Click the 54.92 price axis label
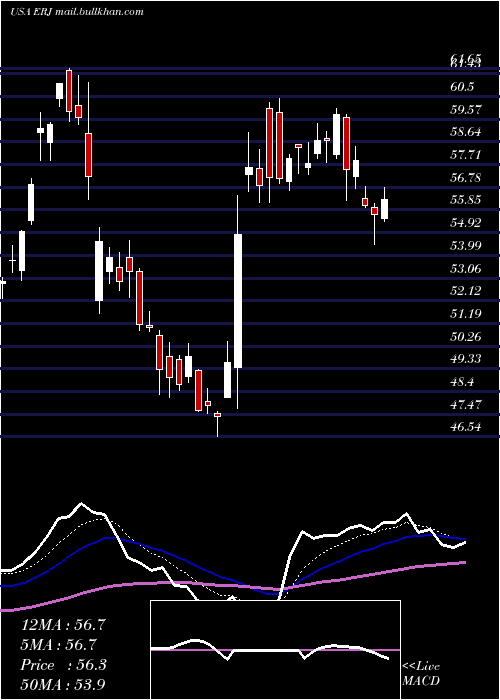 tap(466, 223)
